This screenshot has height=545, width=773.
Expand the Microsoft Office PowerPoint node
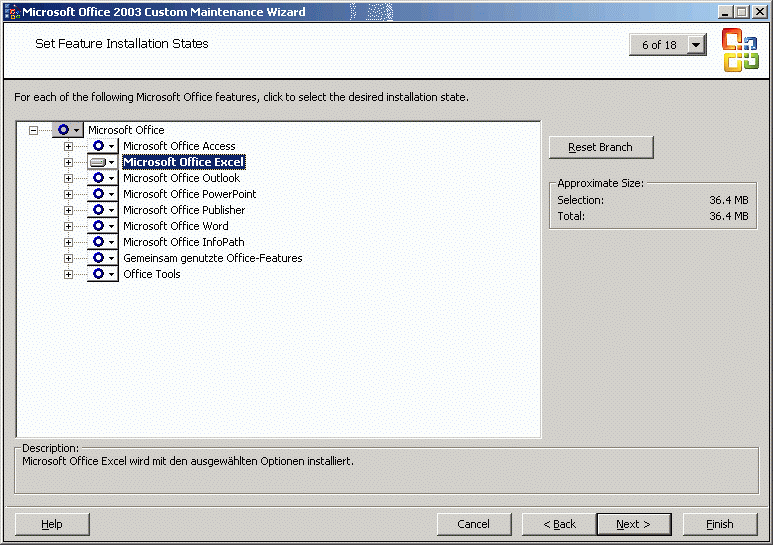(x=69, y=195)
